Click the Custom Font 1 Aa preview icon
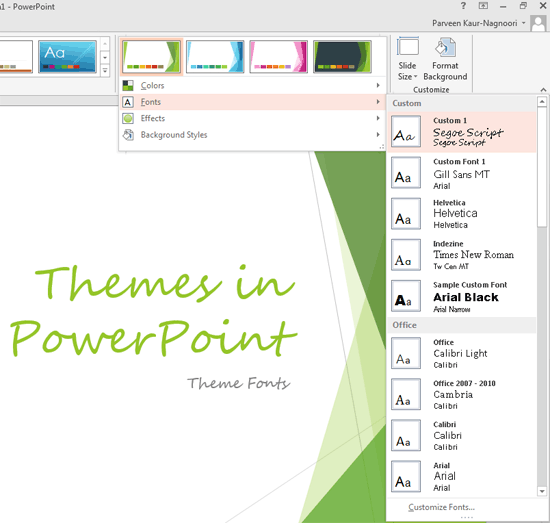The image size is (550, 523). pos(406,173)
